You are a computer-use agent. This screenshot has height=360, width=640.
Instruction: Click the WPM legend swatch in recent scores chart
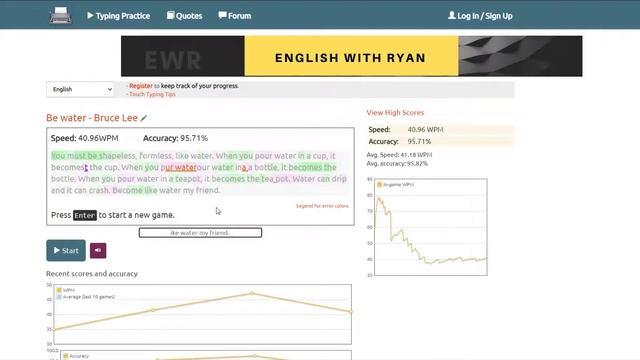59,290
